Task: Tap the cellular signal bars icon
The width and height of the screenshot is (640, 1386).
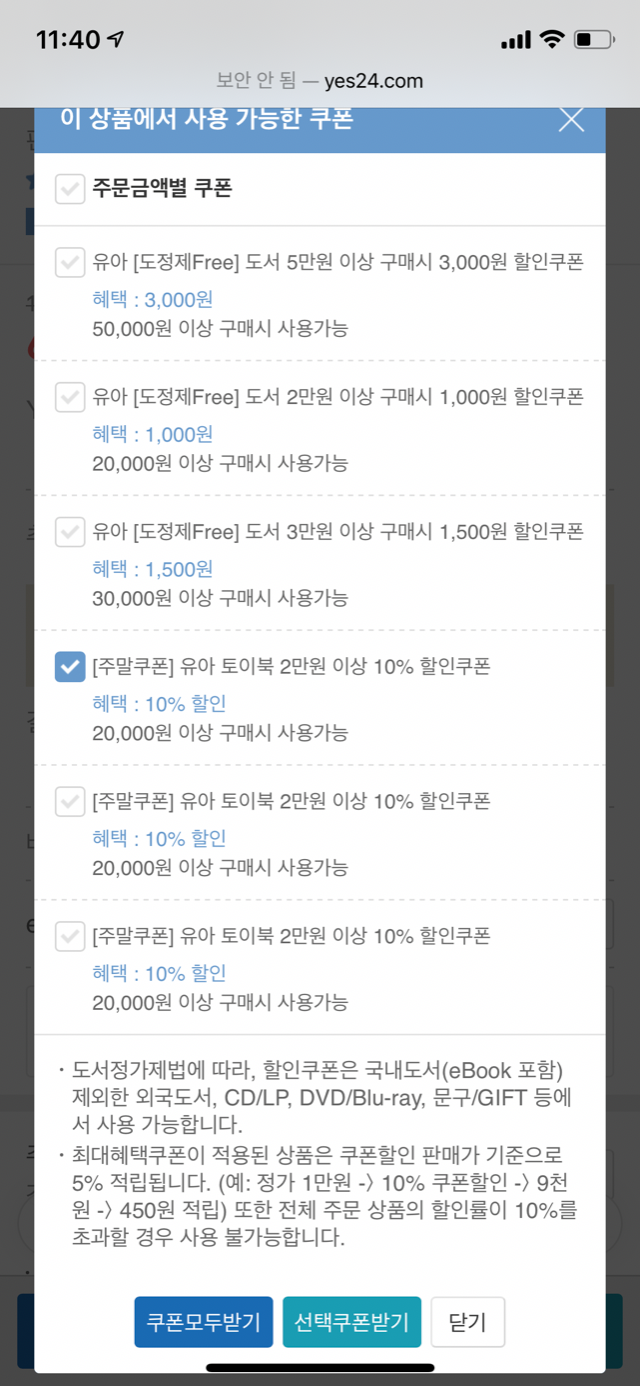Action: click(x=515, y=41)
